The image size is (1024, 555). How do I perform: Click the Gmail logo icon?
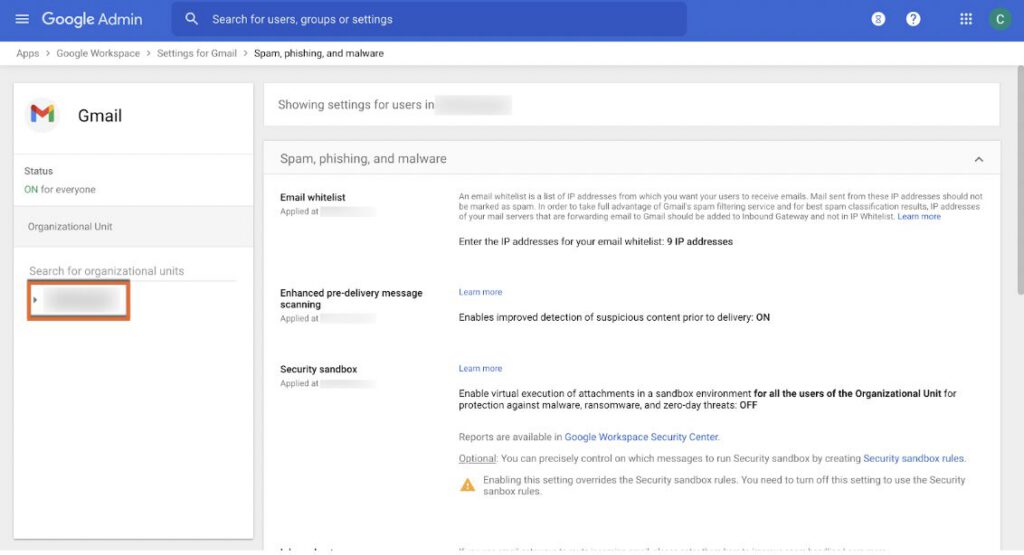point(42,114)
